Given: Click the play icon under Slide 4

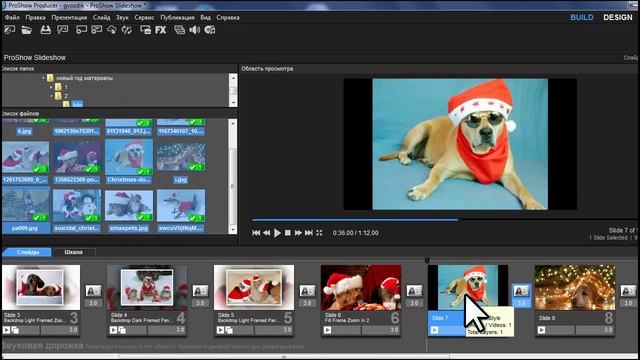Looking at the screenshot, I should (x=113, y=330).
